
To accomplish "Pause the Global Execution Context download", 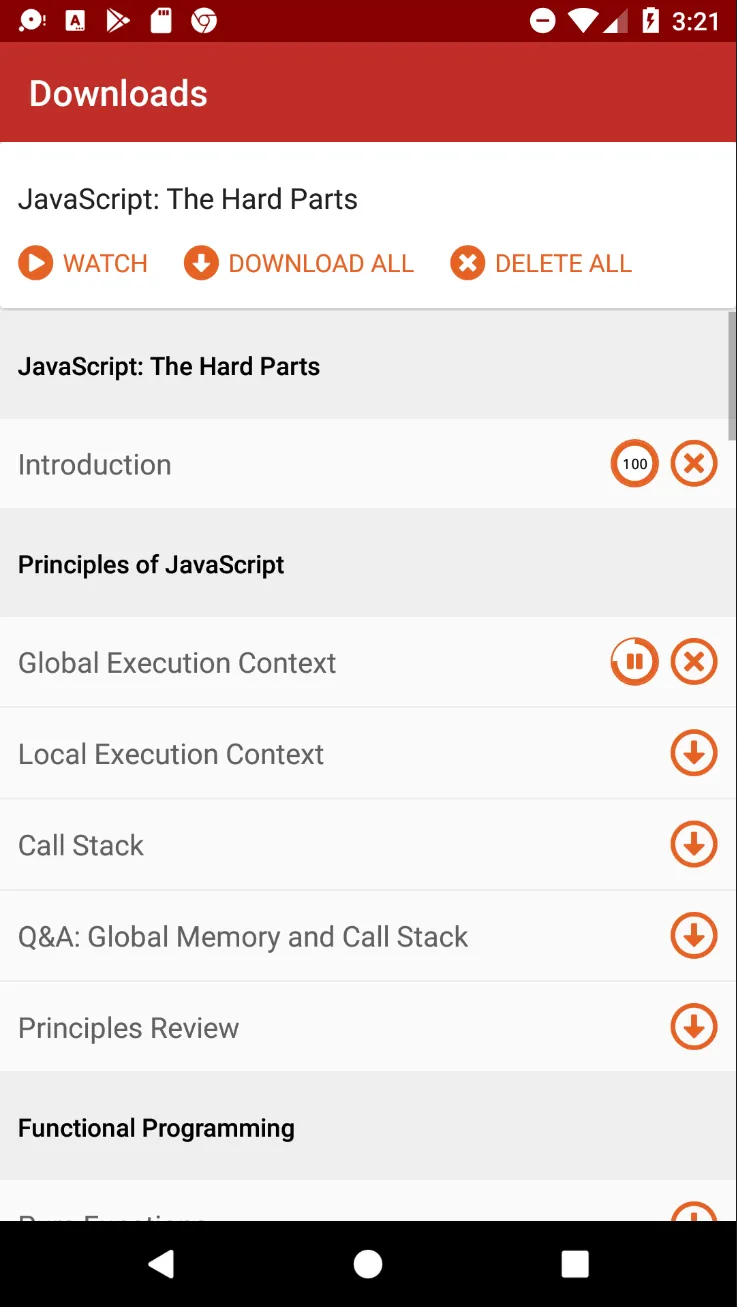I will [635, 662].
